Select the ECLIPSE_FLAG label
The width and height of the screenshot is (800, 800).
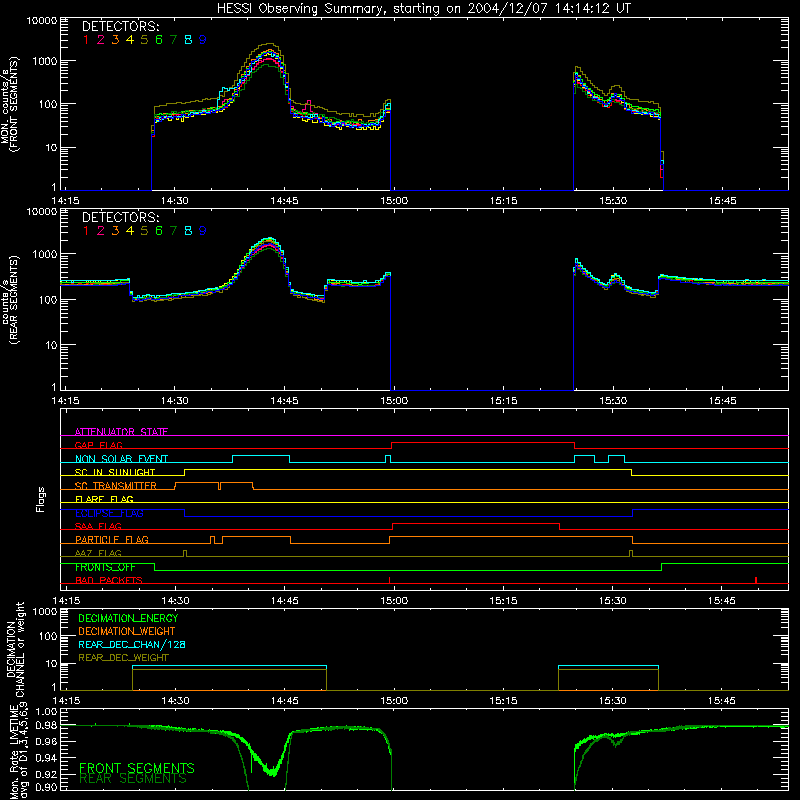[x=109, y=513]
